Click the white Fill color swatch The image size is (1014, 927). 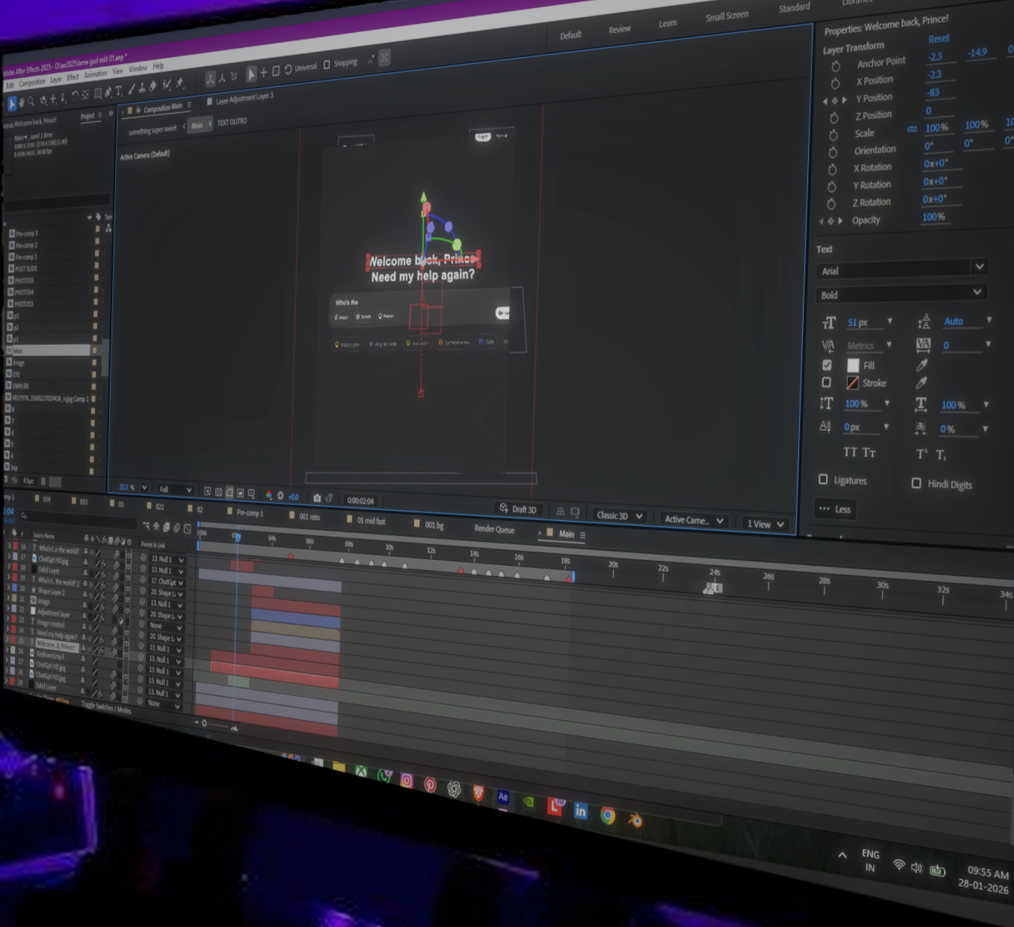coord(853,366)
